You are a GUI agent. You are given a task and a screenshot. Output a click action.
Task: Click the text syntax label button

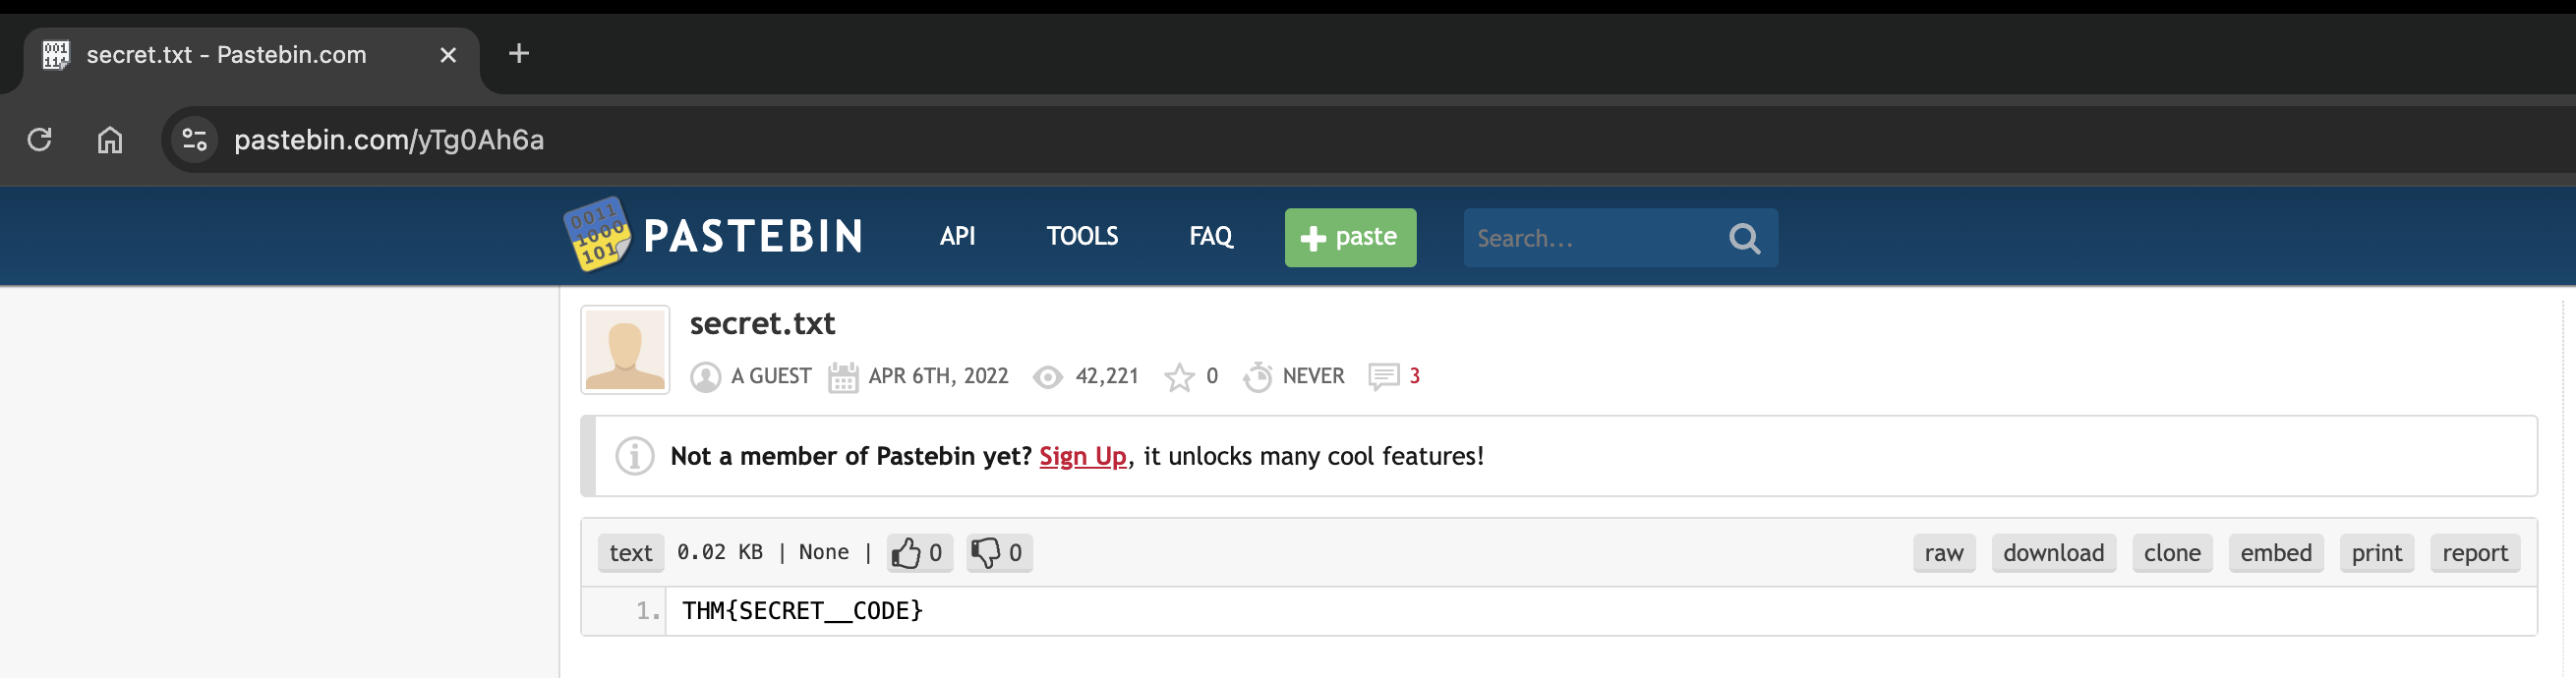coord(630,553)
